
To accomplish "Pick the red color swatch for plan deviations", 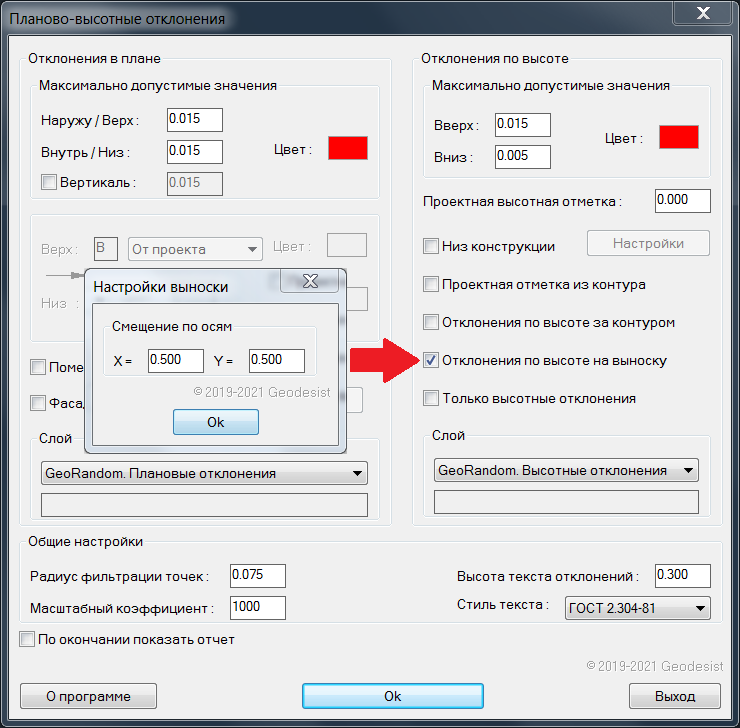I will pyautogui.click(x=348, y=148).
